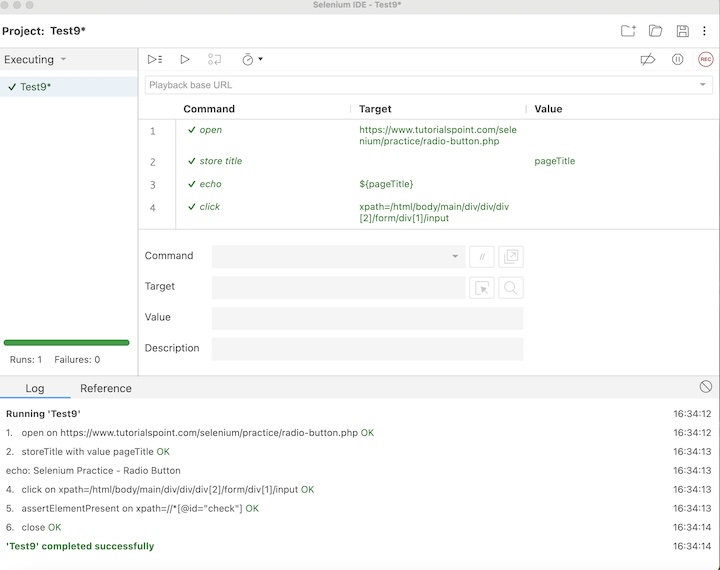Toggle pause on exceptions
Viewport: 720px width, 570px height.
[x=677, y=60]
